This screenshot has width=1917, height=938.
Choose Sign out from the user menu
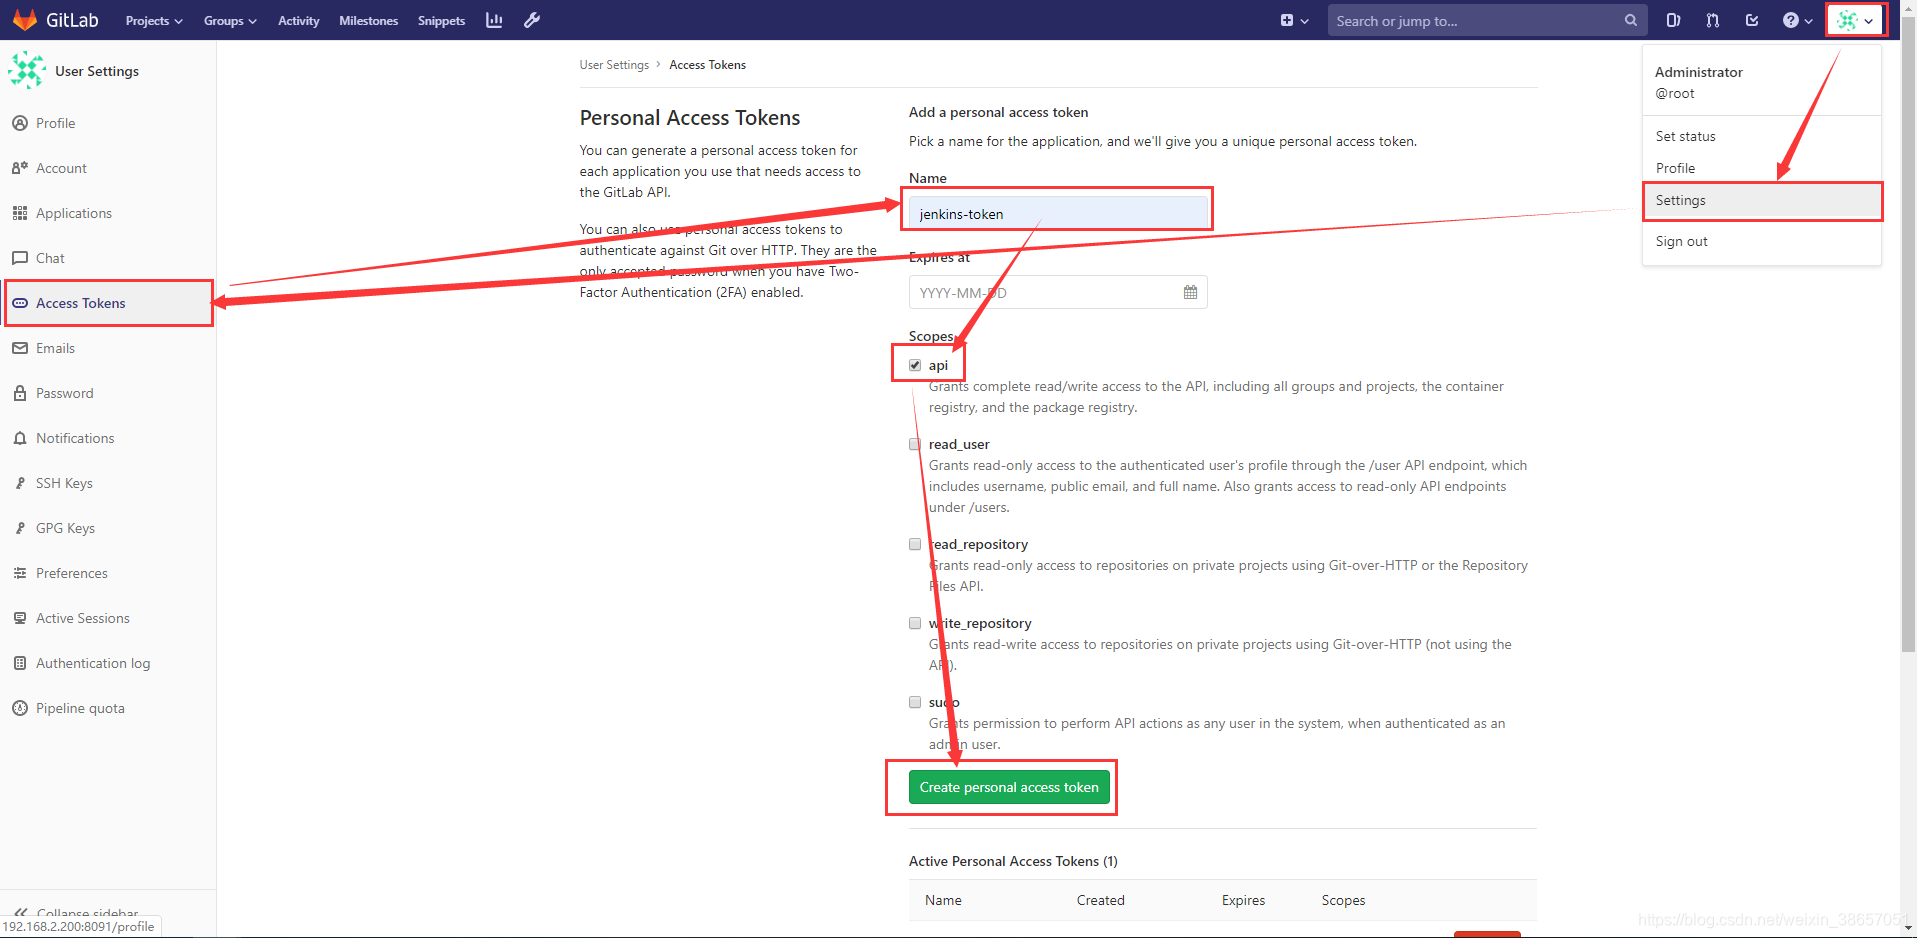click(x=1681, y=241)
